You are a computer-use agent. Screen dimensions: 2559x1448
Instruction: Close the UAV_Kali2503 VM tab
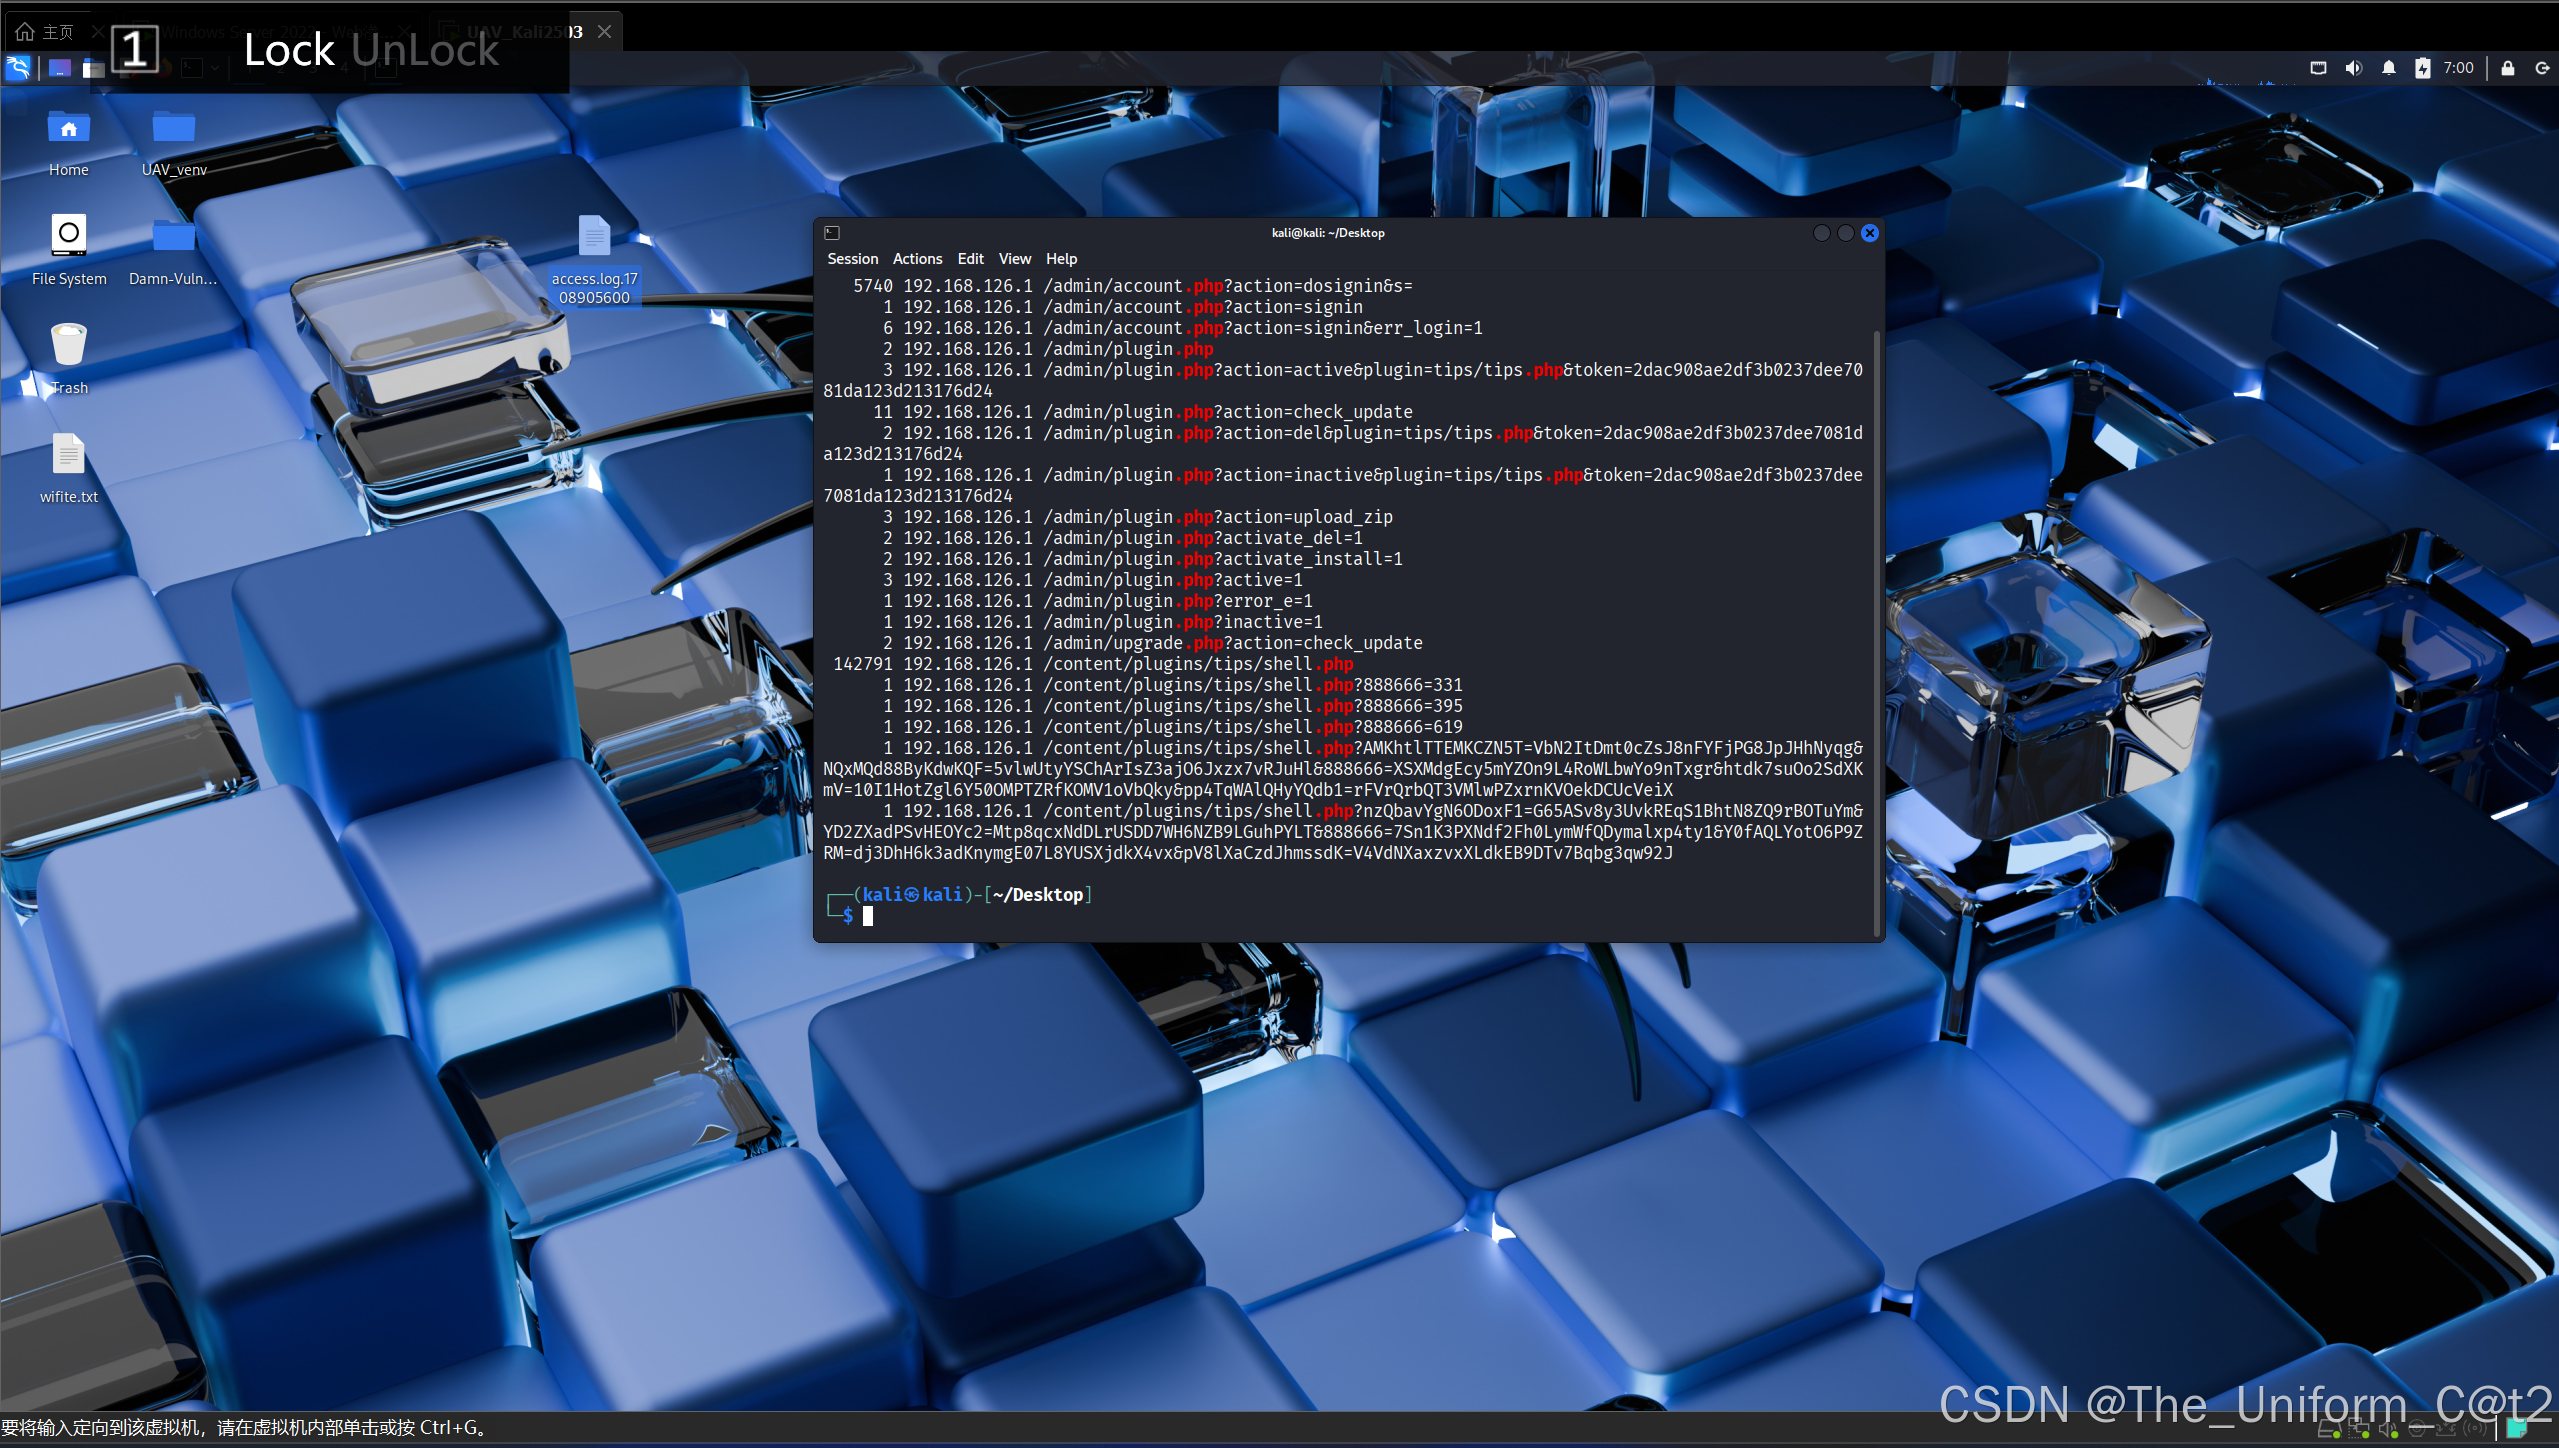click(605, 32)
